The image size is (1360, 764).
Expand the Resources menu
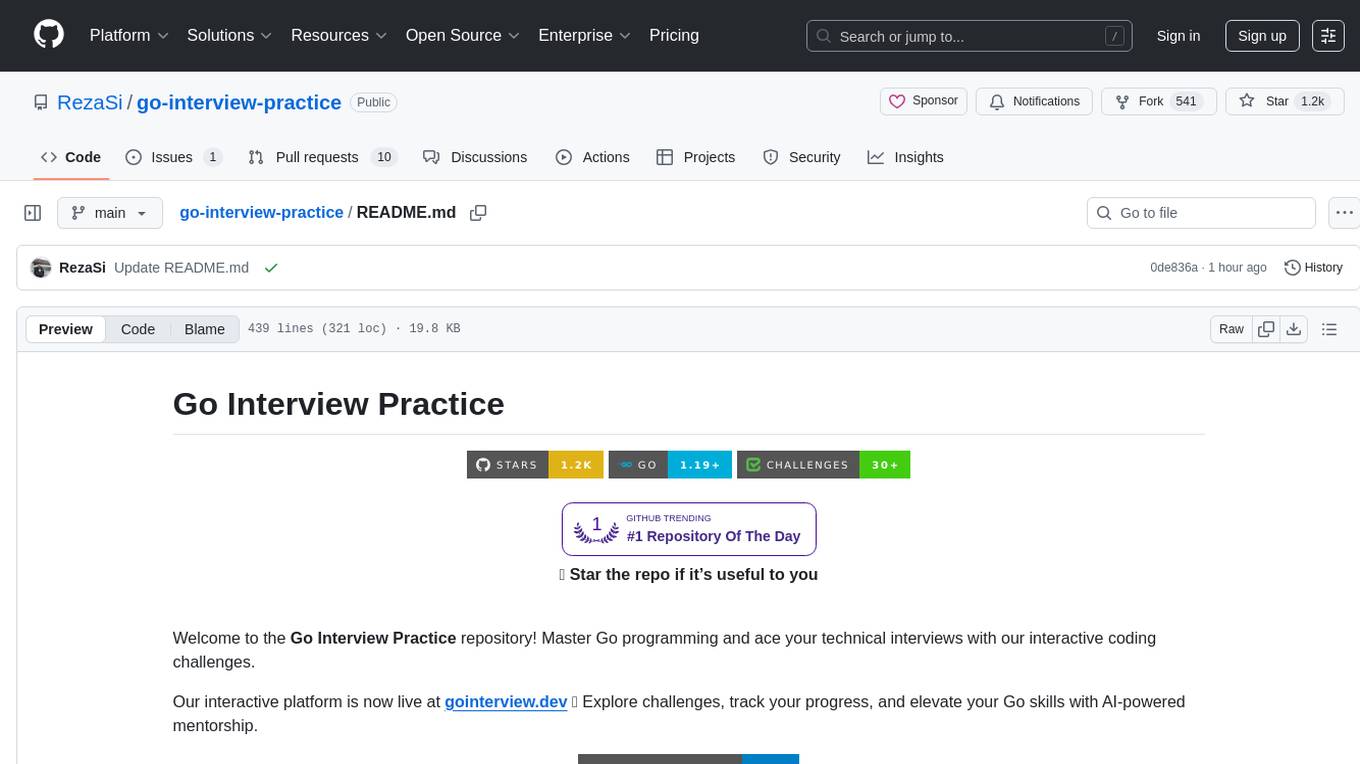coord(339,35)
